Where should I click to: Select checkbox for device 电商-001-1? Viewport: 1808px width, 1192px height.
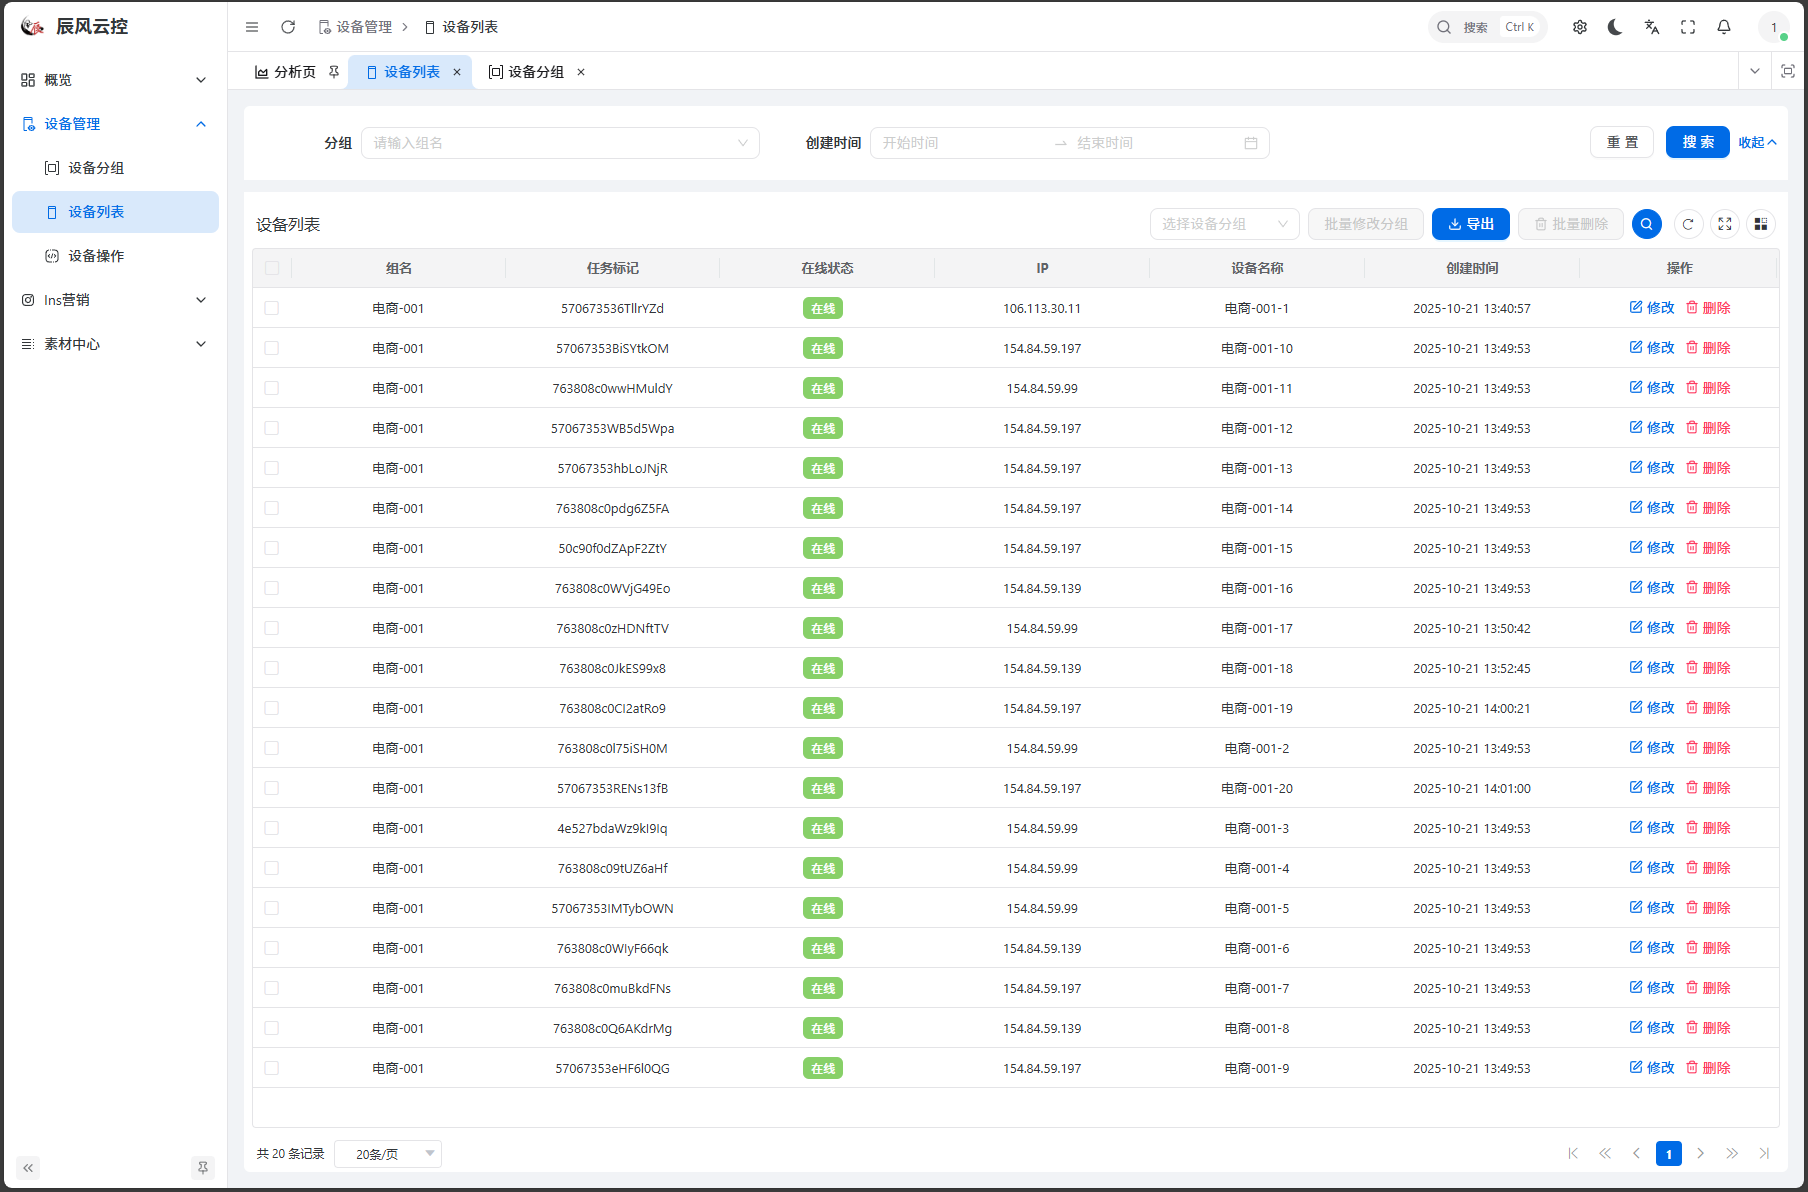coord(272,308)
